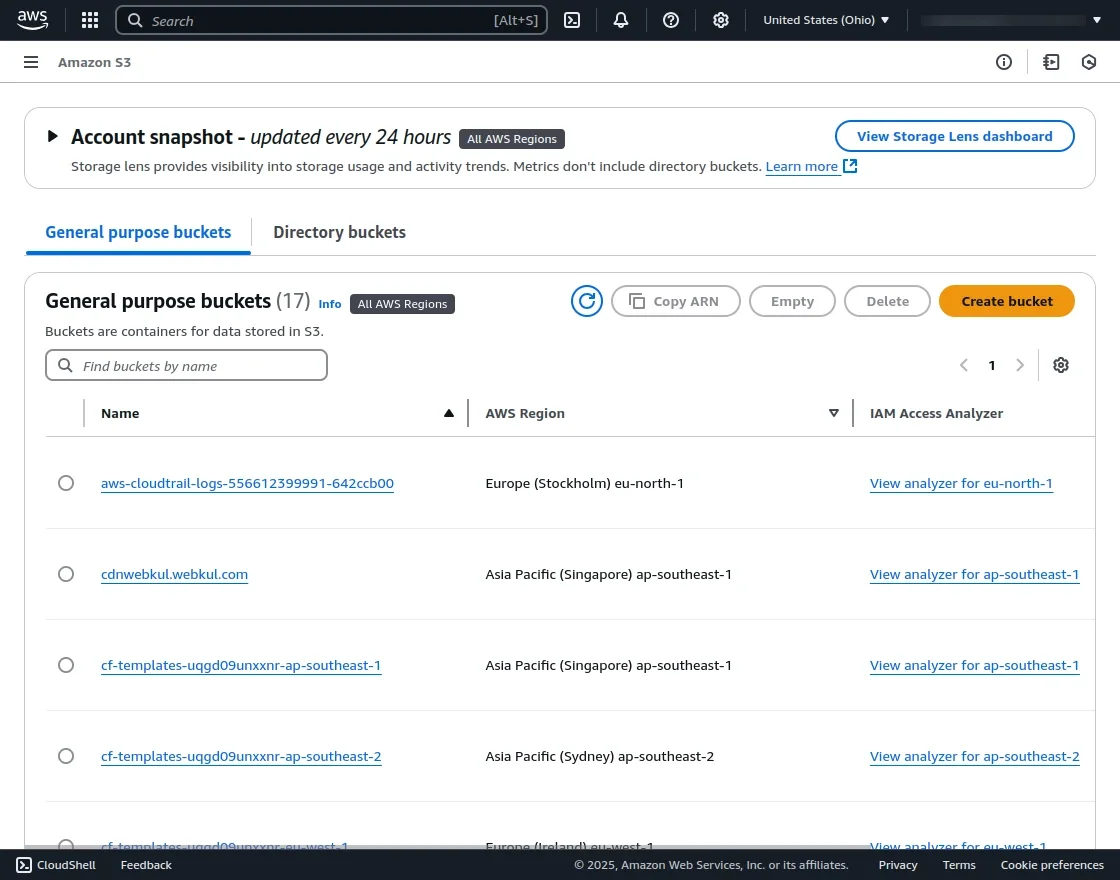
Task: Click IAM Access Analyzer column header
Action: (936, 414)
